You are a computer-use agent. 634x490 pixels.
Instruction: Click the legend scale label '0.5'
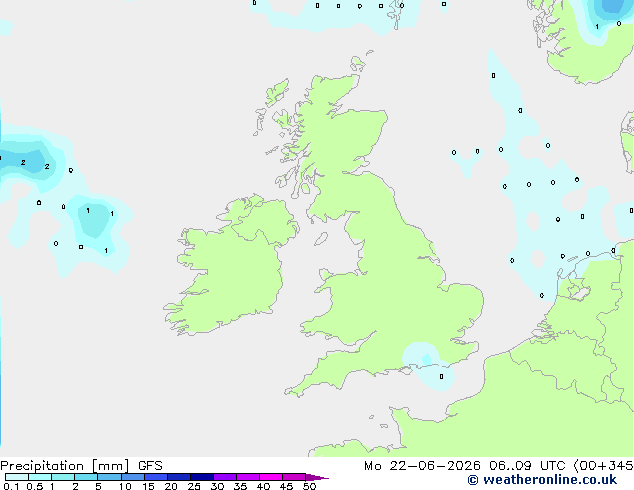[35, 486]
